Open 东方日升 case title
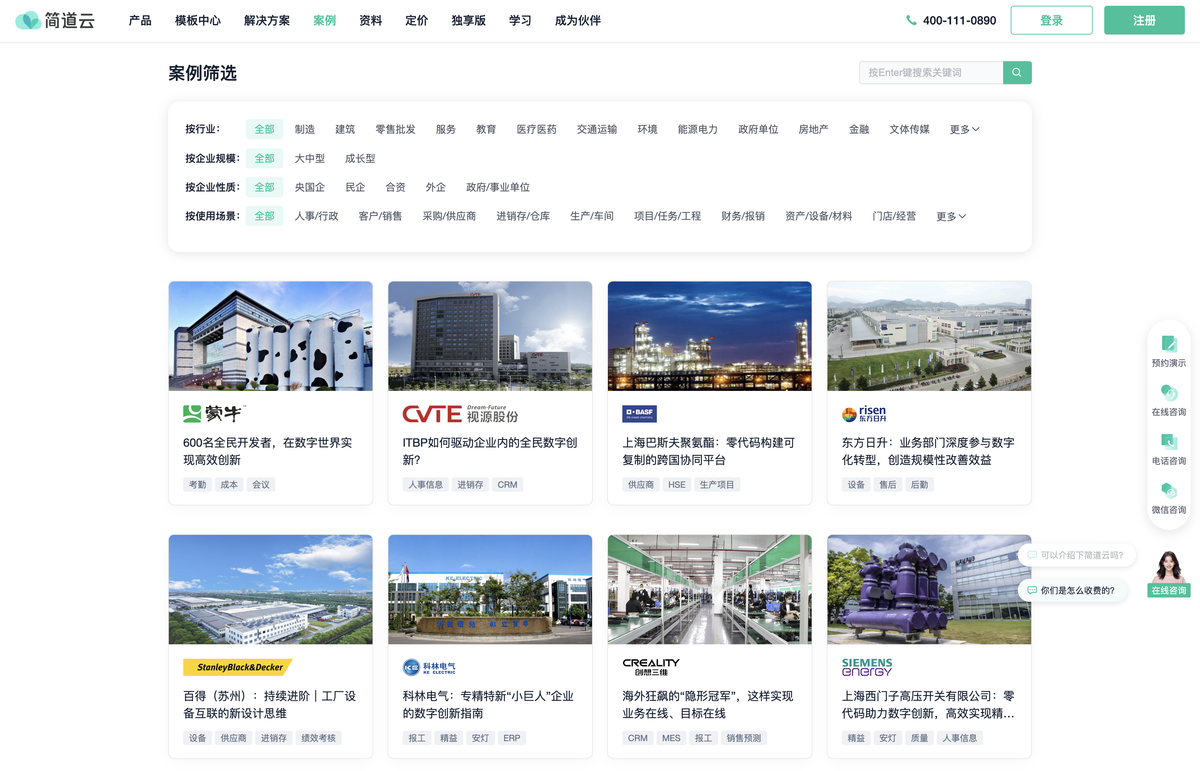The image size is (1200, 771). click(x=928, y=451)
